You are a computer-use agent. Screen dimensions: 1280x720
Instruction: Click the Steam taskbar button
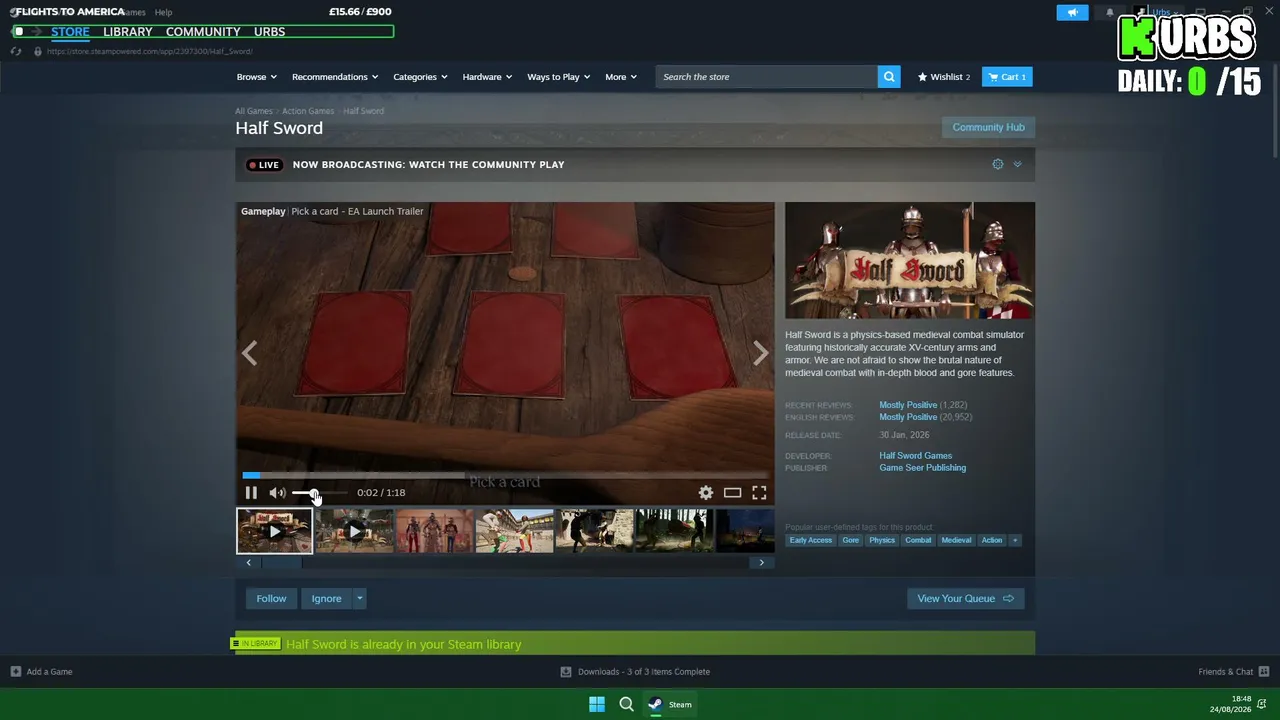point(669,704)
